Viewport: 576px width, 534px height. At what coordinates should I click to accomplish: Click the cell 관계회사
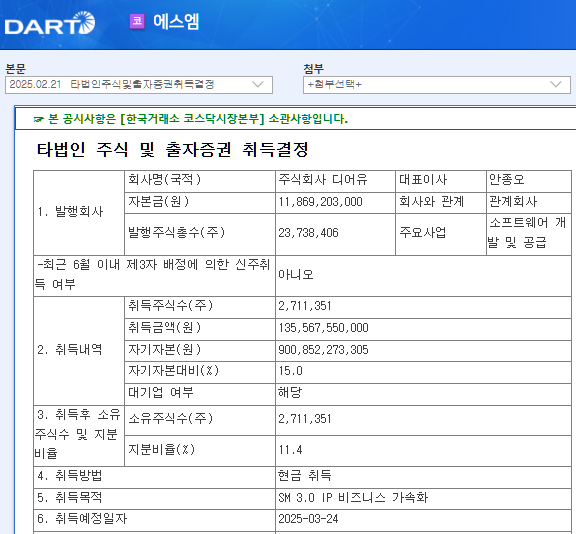[x=528, y=203]
